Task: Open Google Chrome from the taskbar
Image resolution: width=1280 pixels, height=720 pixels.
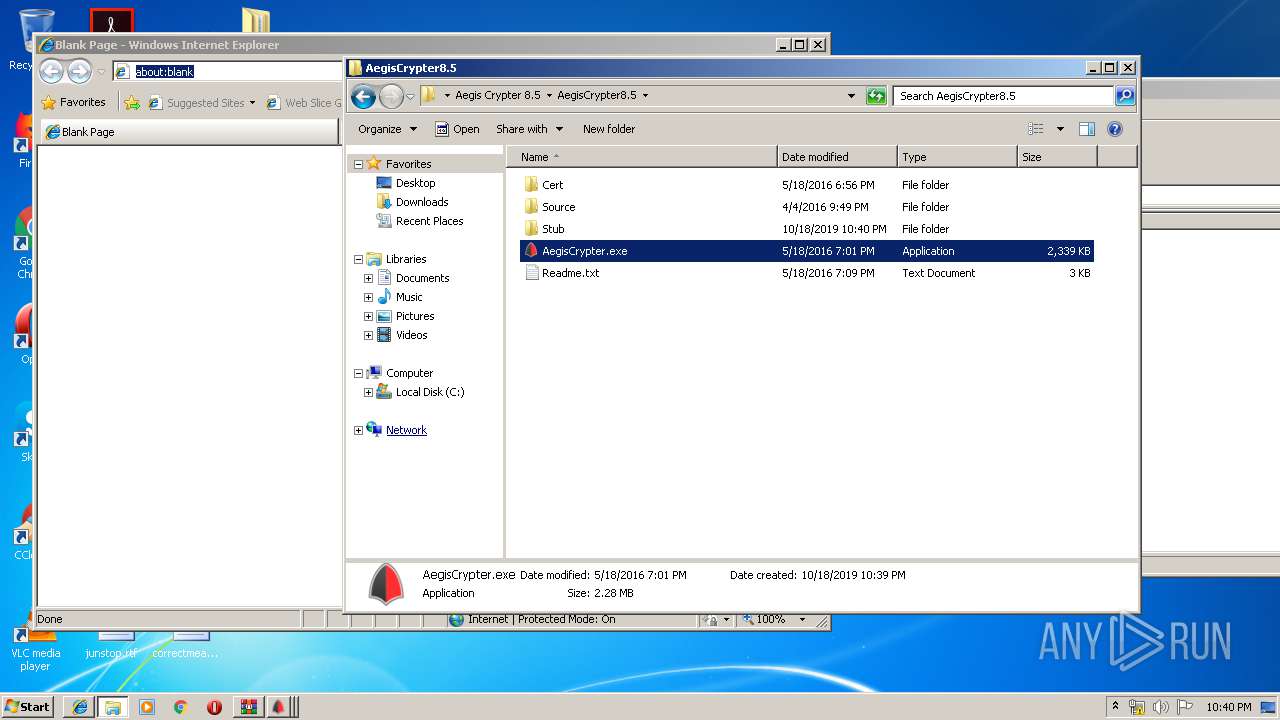Action: 180,707
